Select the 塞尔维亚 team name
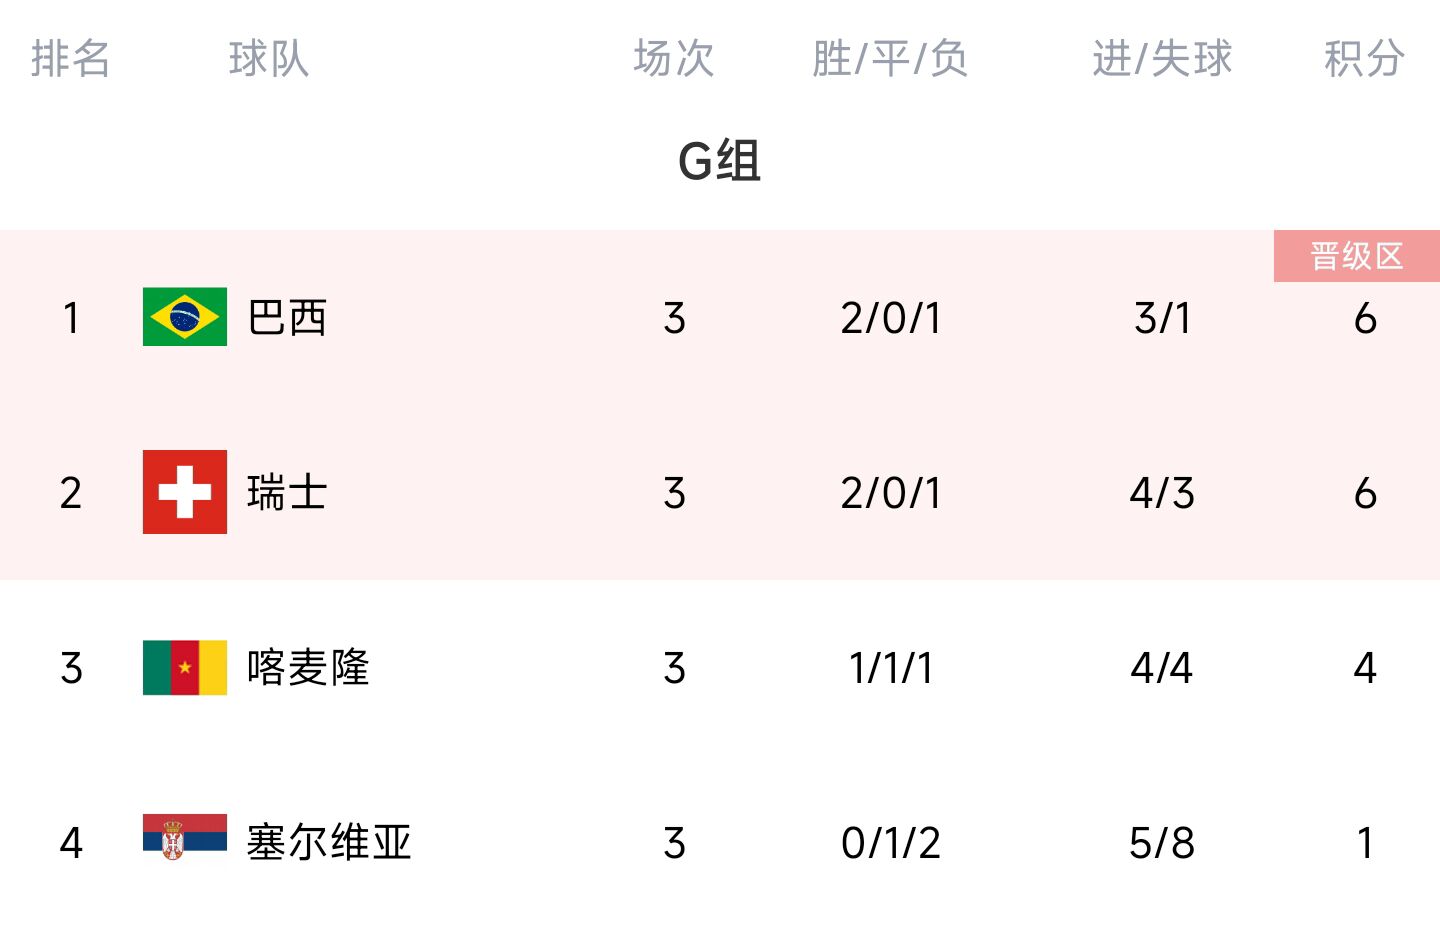The height and width of the screenshot is (926, 1440). pyautogui.click(x=329, y=843)
